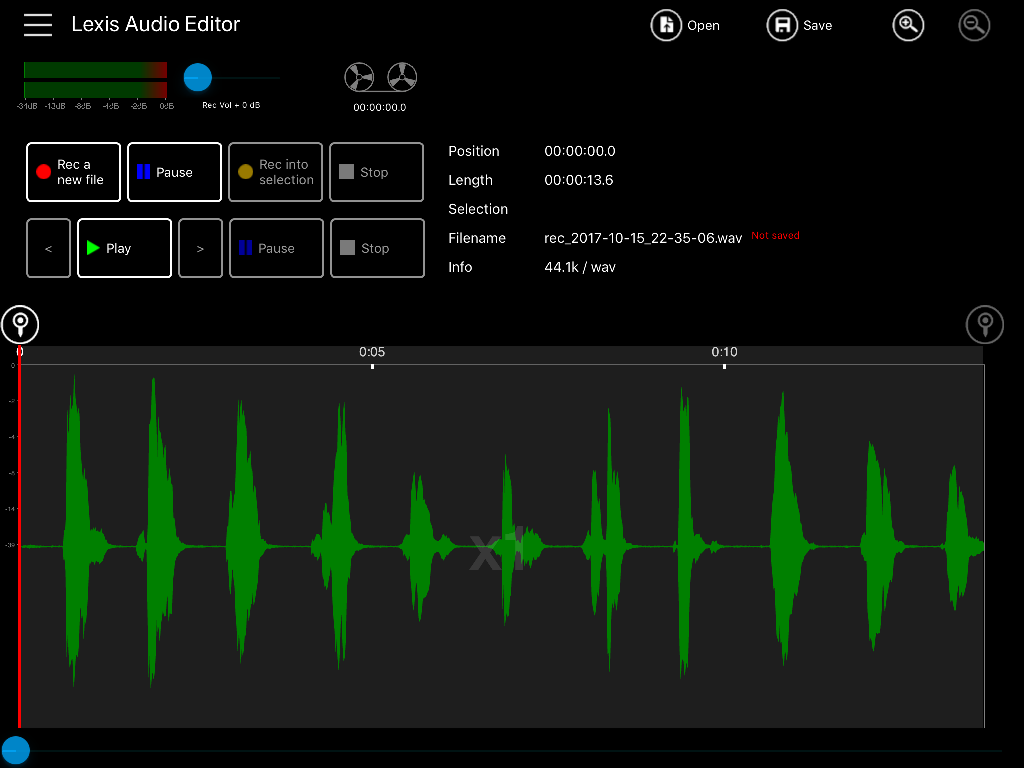Click the reel counter 00:00:00.0
Screen dimensions: 1024x768
(380, 107)
